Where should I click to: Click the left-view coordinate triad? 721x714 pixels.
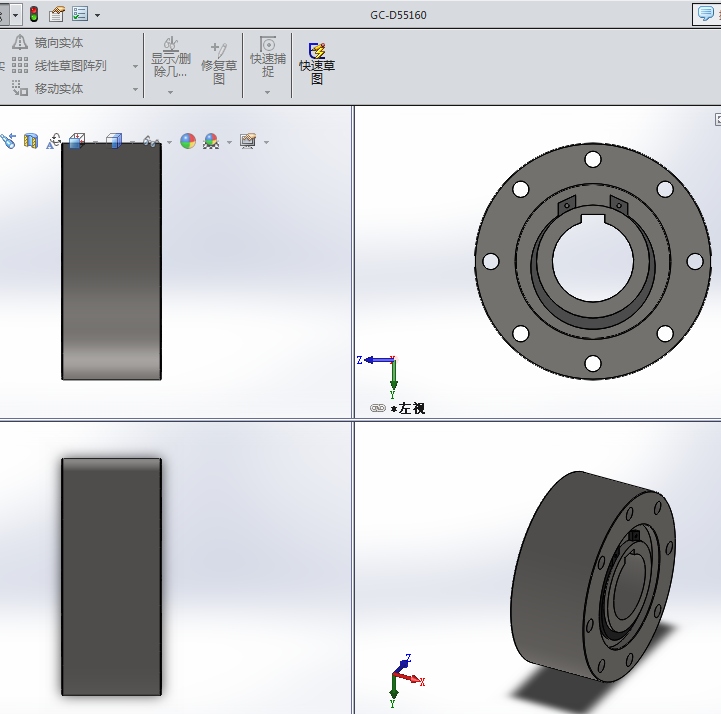[379, 376]
